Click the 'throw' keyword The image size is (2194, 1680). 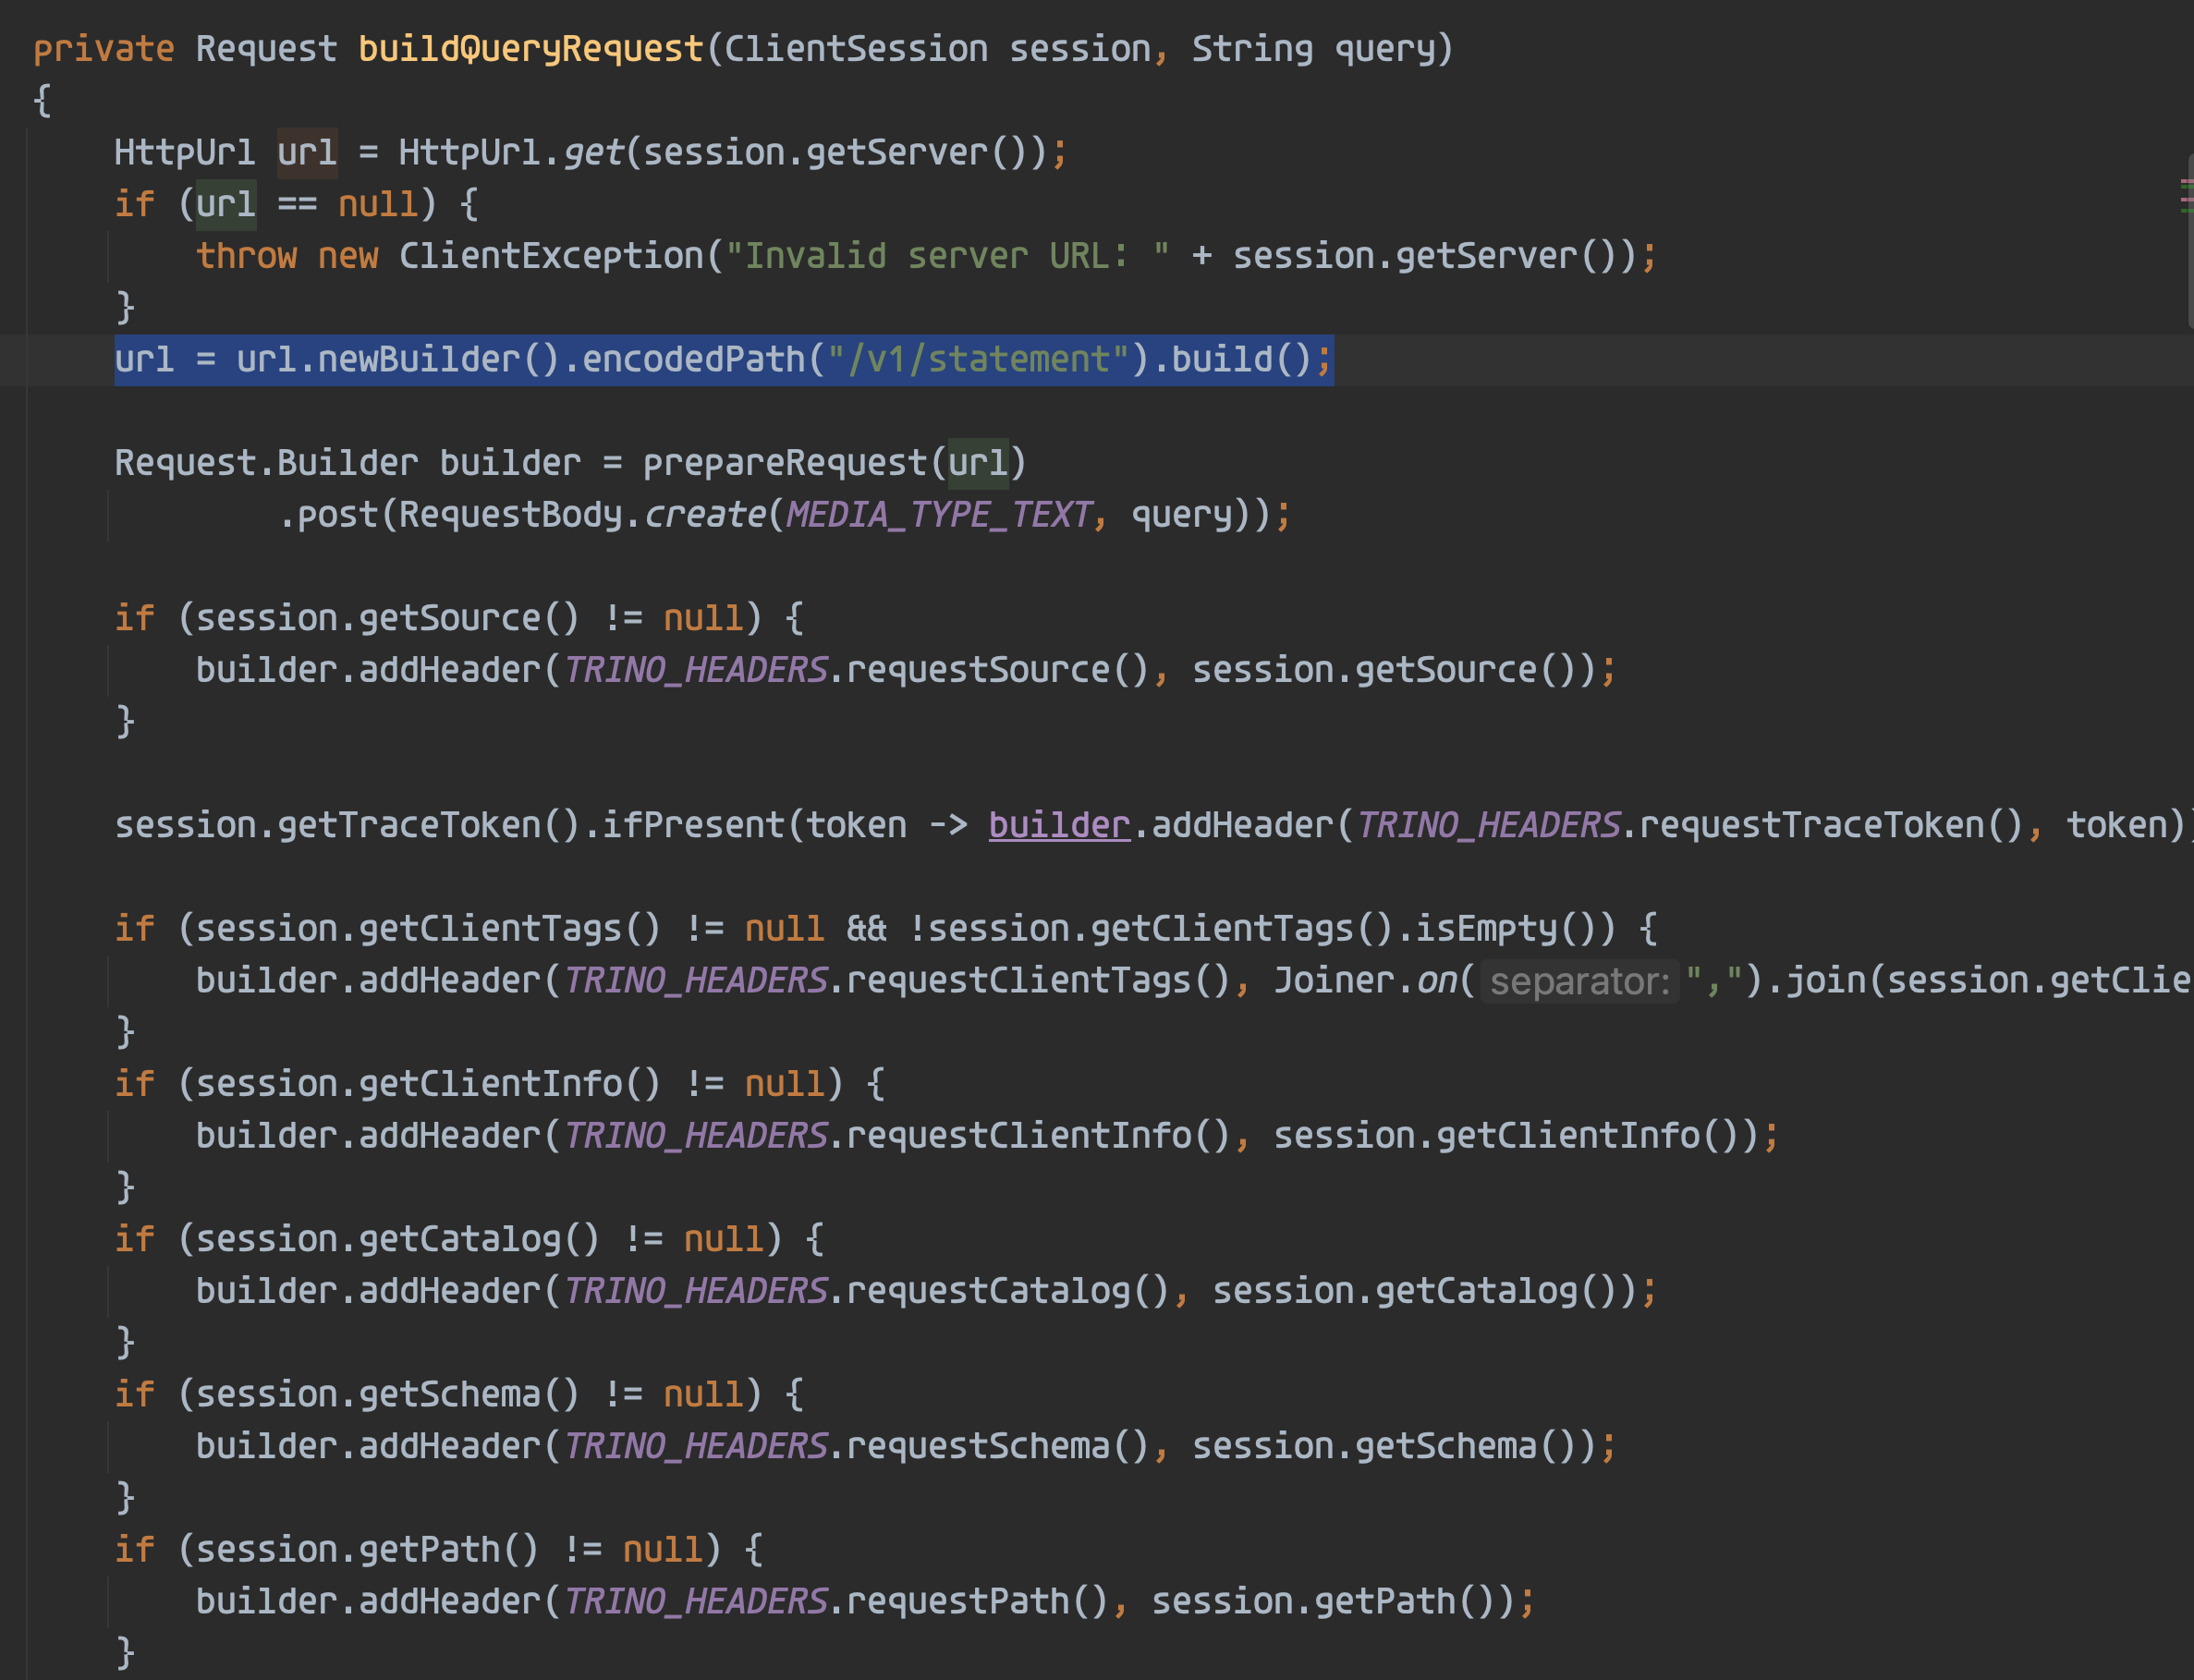(246, 256)
